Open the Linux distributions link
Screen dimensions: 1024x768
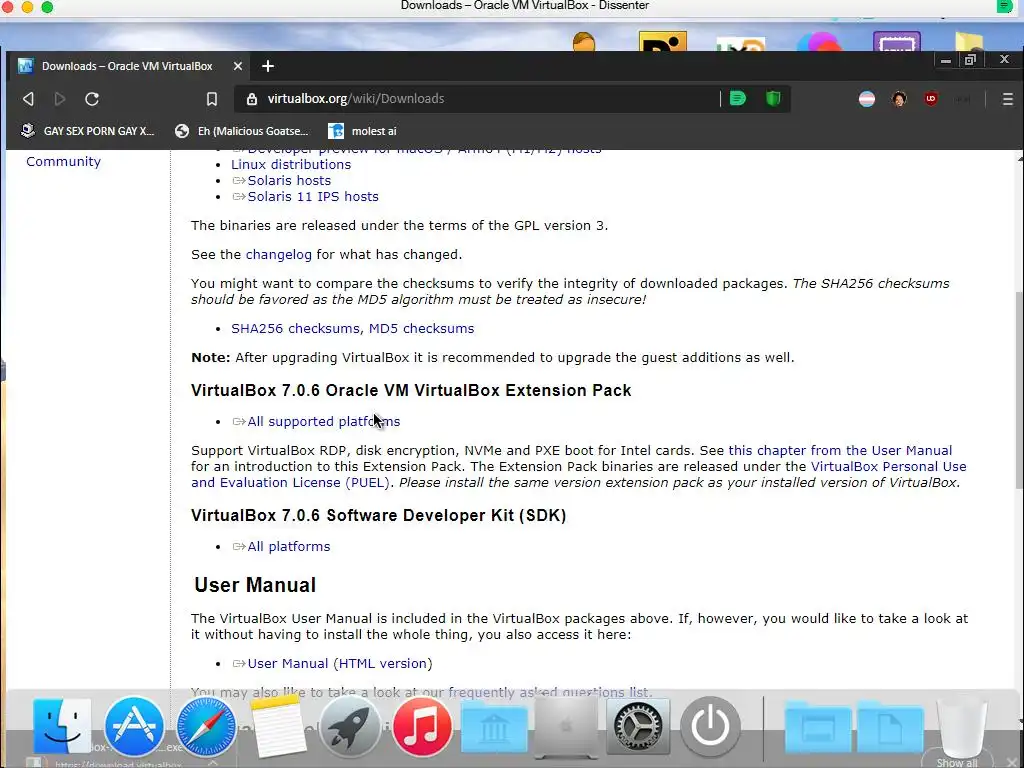click(291, 165)
